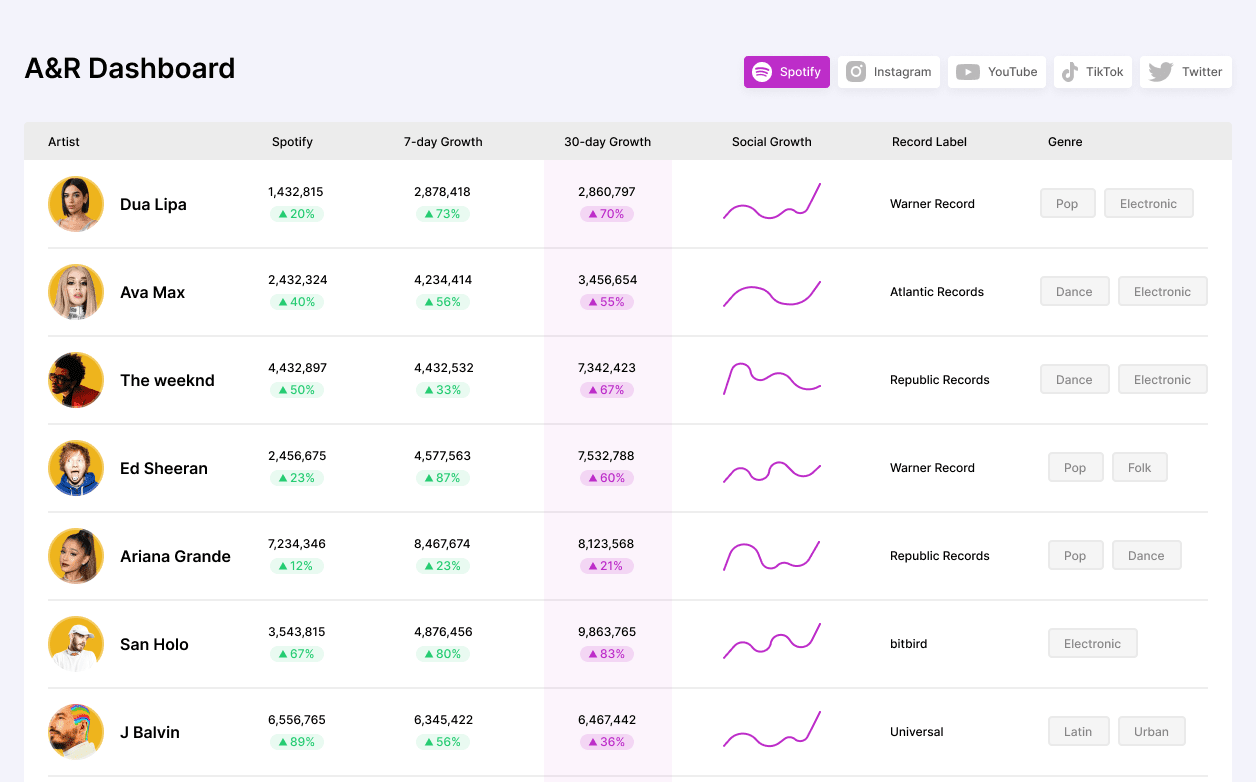Select San Holo's 83% 30-day growth badge

pyautogui.click(x=607, y=654)
